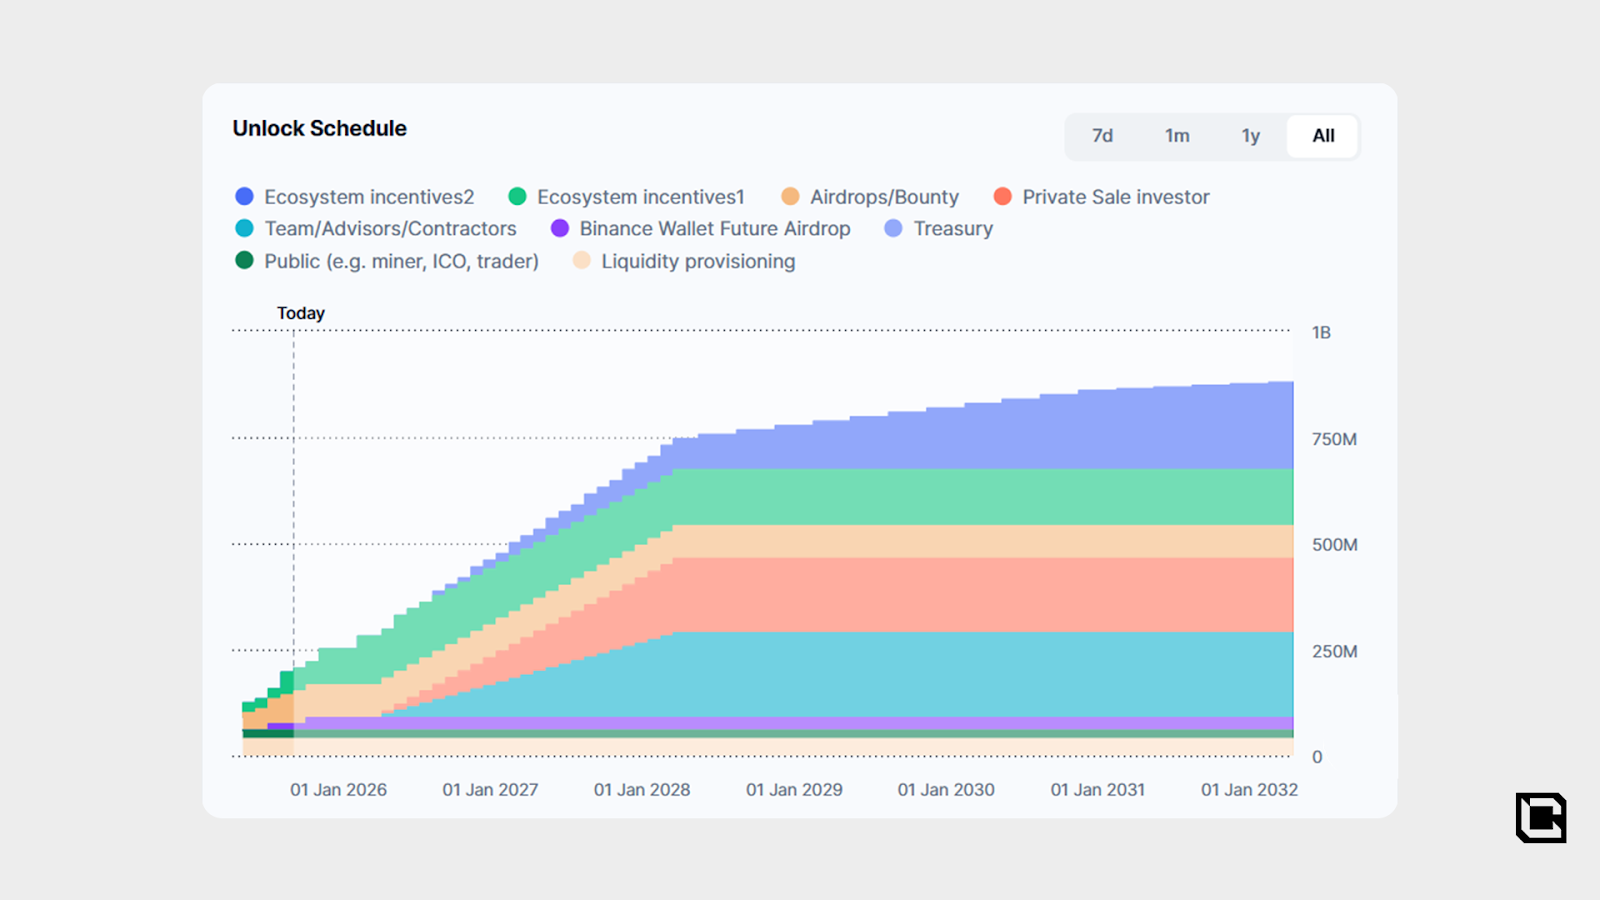Click the 01 Jan 2028 axis label
The height and width of the screenshot is (900, 1600).
pyautogui.click(x=642, y=790)
